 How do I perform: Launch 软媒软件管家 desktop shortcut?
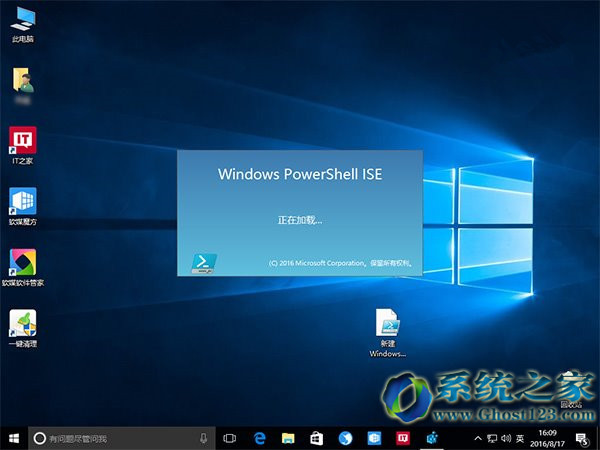tap(23, 267)
